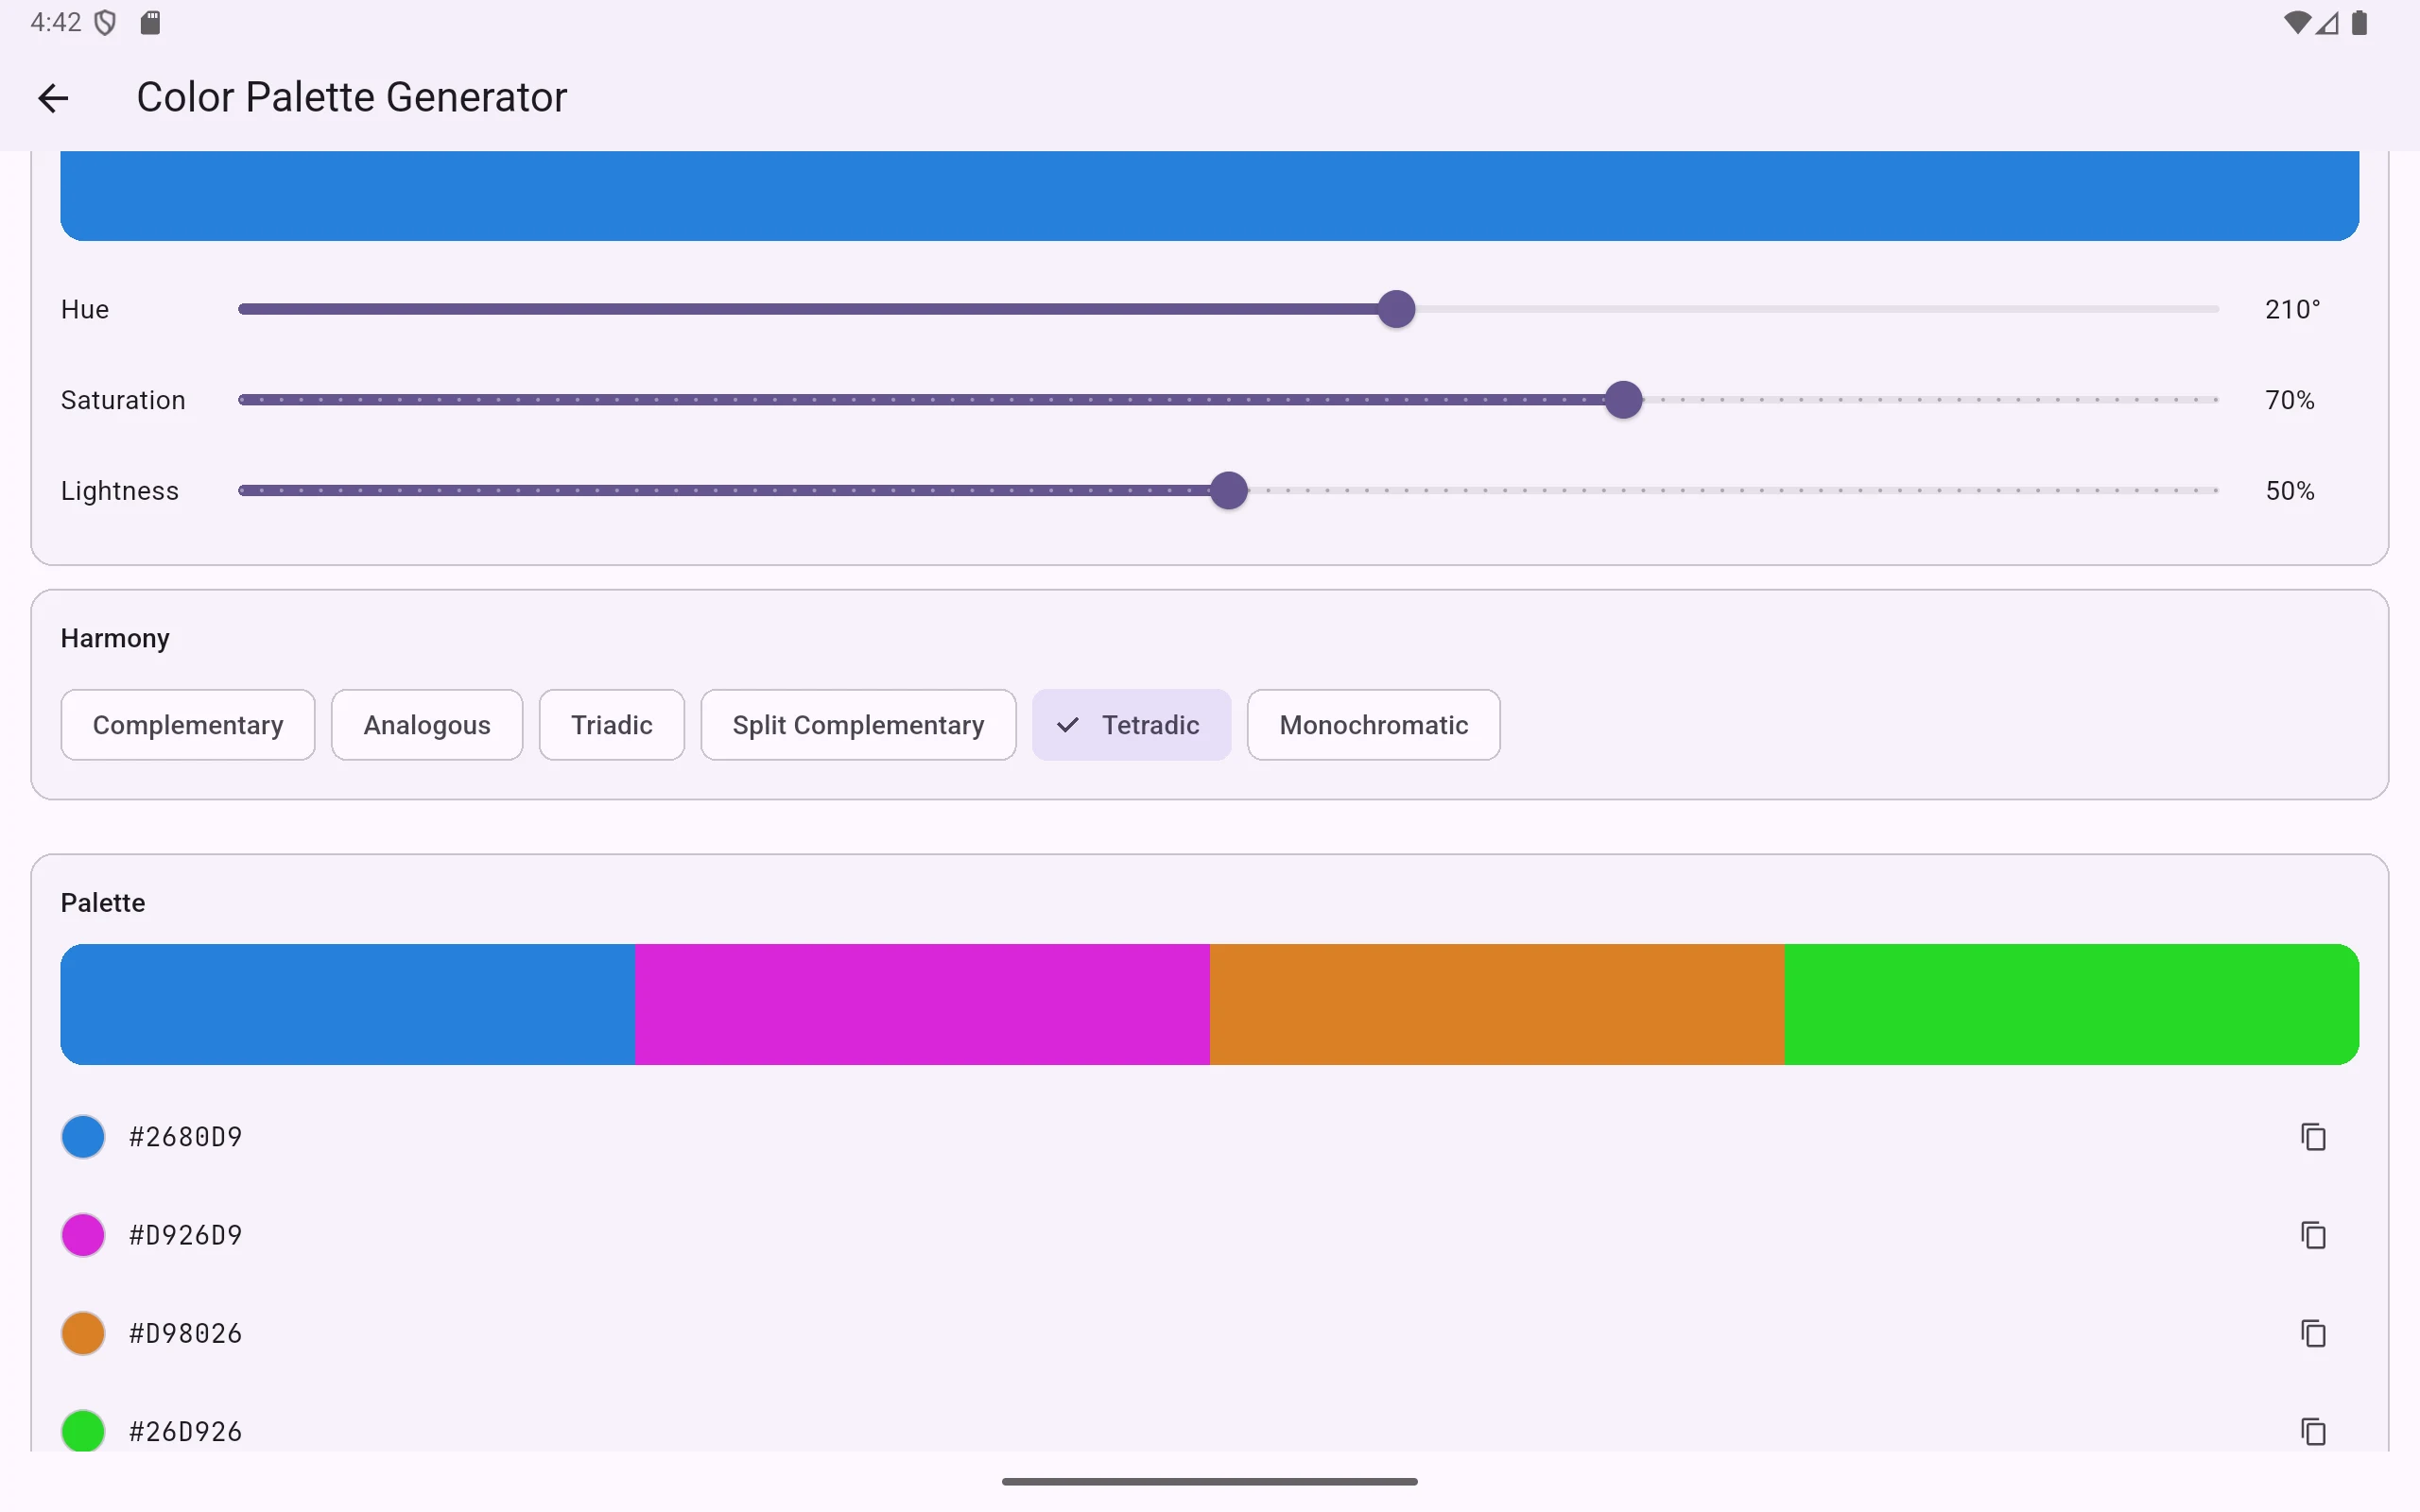Select the Analogous harmony chip
The image size is (2420, 1512).
pos(427,725)
